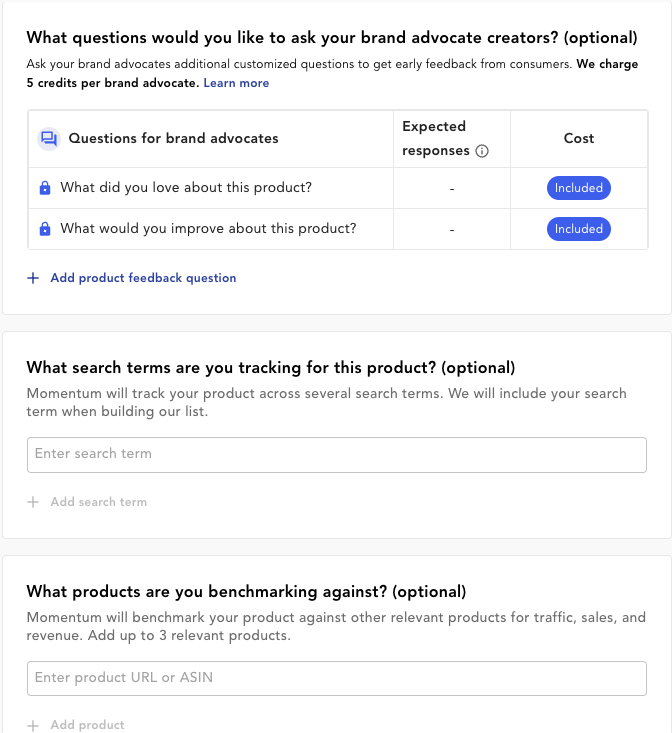Add product feedback question

[x=143, y=278]
